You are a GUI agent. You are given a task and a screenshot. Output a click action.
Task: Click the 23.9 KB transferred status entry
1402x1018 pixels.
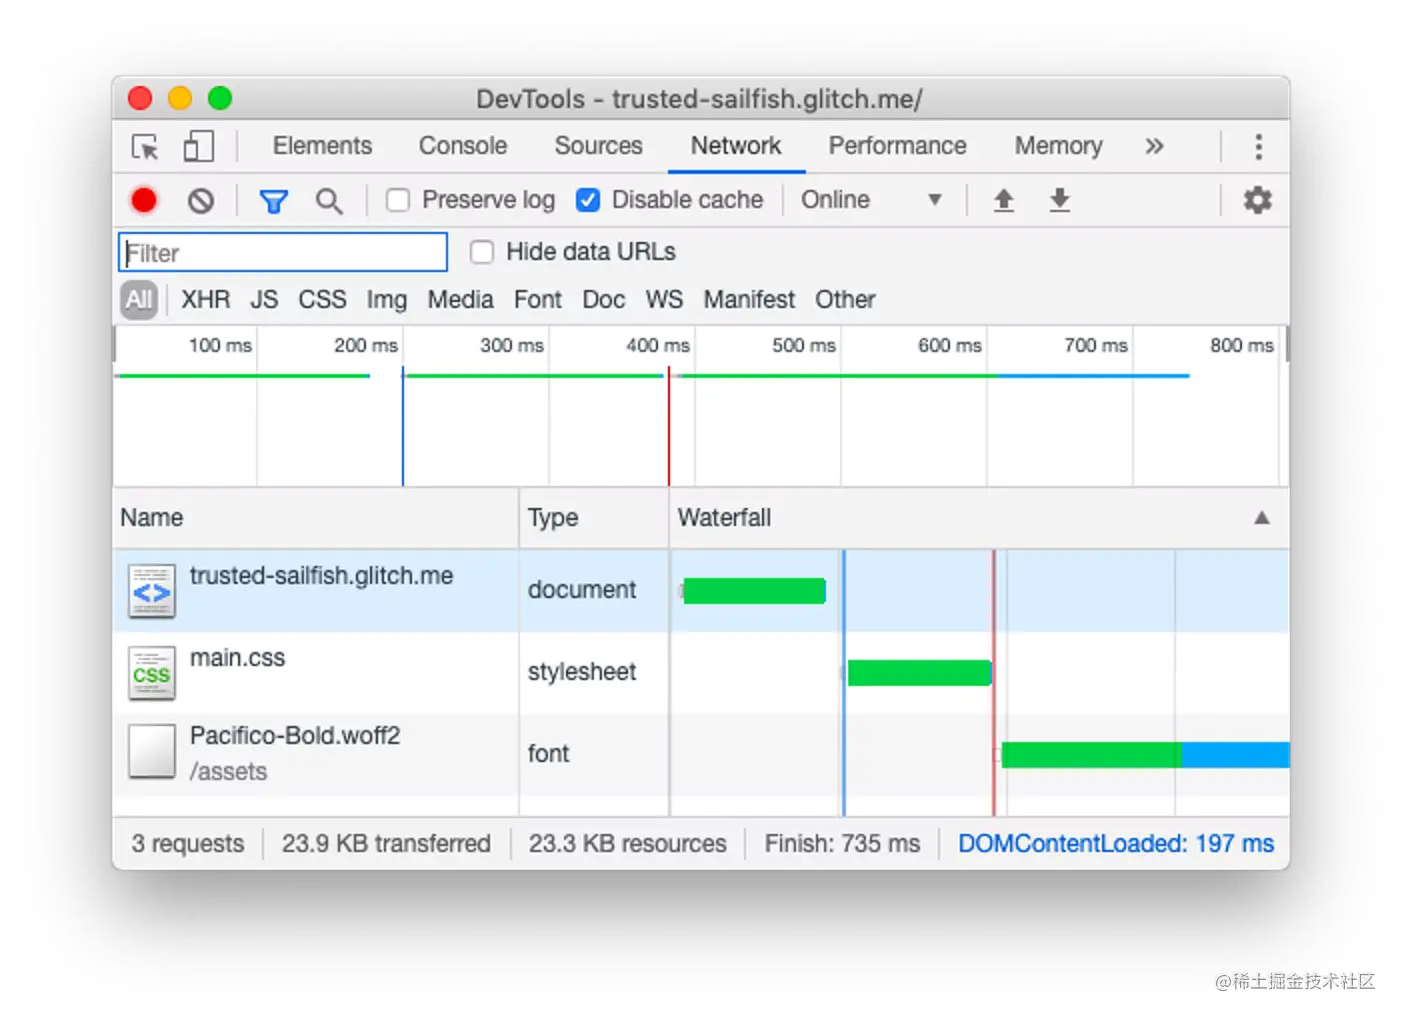386,844
